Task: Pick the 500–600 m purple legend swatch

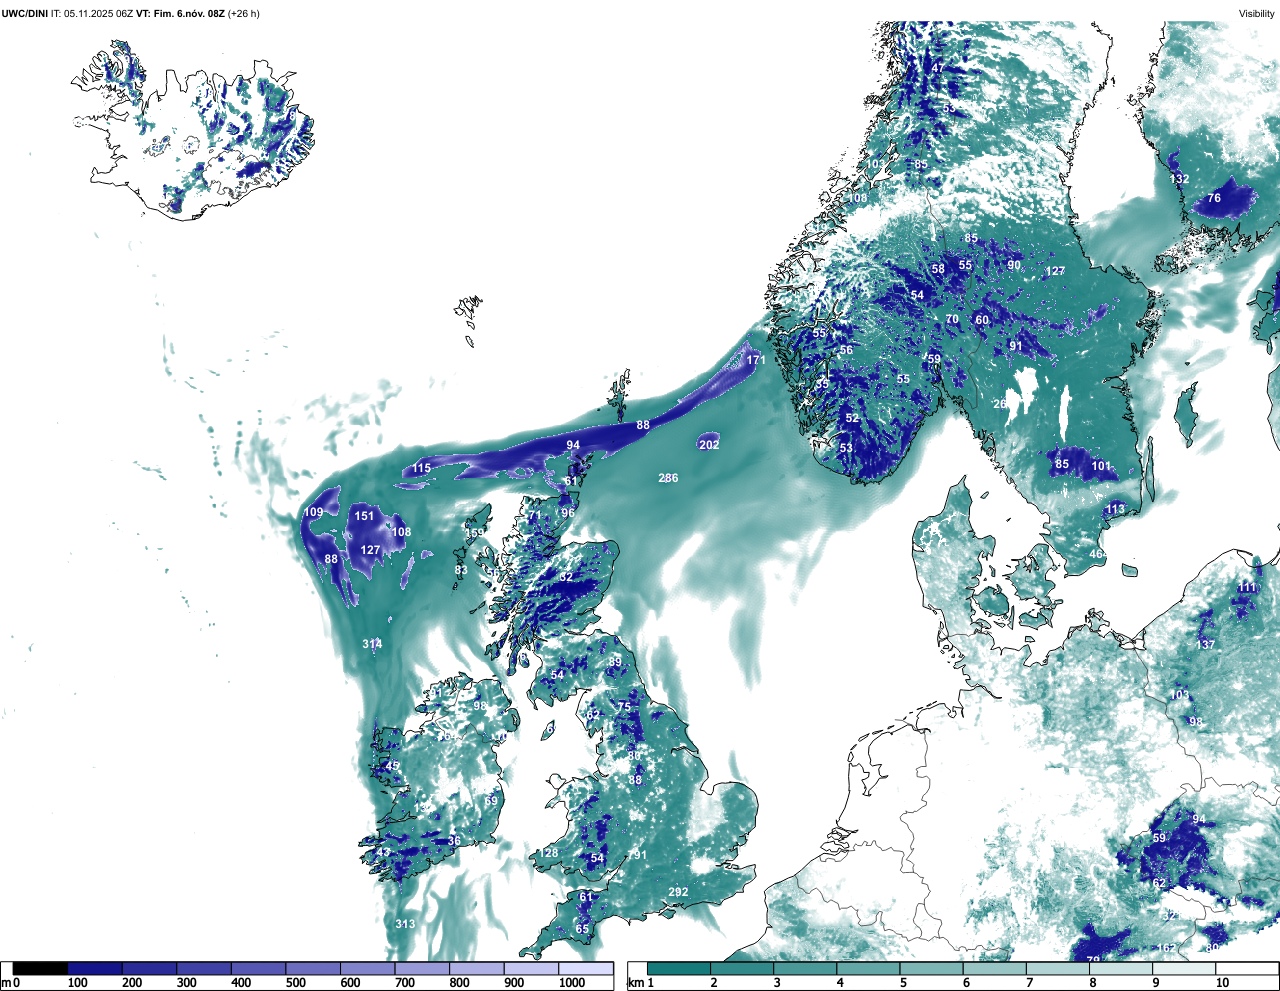Action: pyautogui.click(x=313, y=969)
